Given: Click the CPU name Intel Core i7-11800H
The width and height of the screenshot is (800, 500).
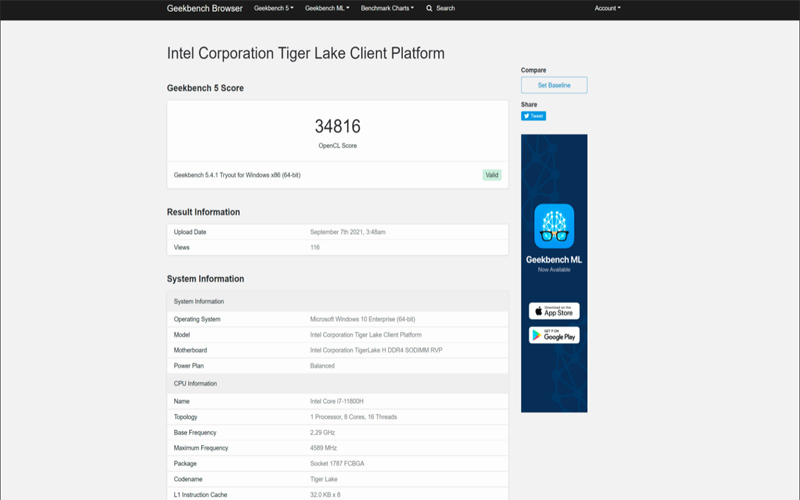Looking at the screenshot, I should point(337,402).
